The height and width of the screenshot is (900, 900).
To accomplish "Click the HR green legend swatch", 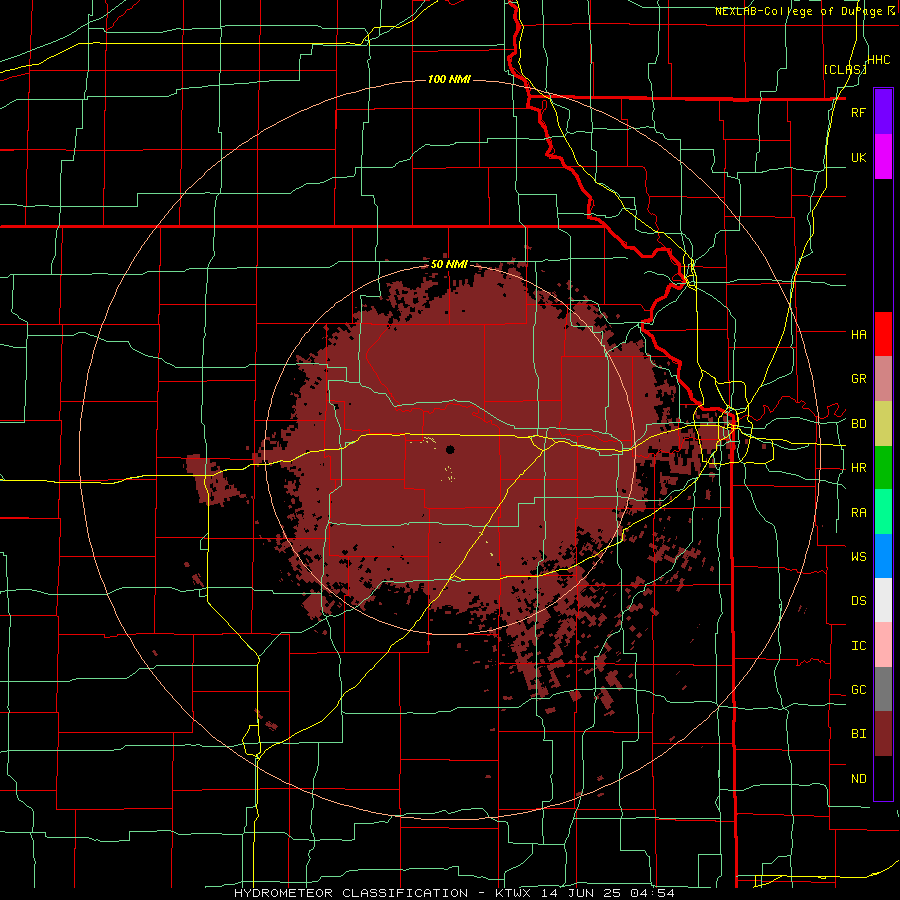I will 883,468.
